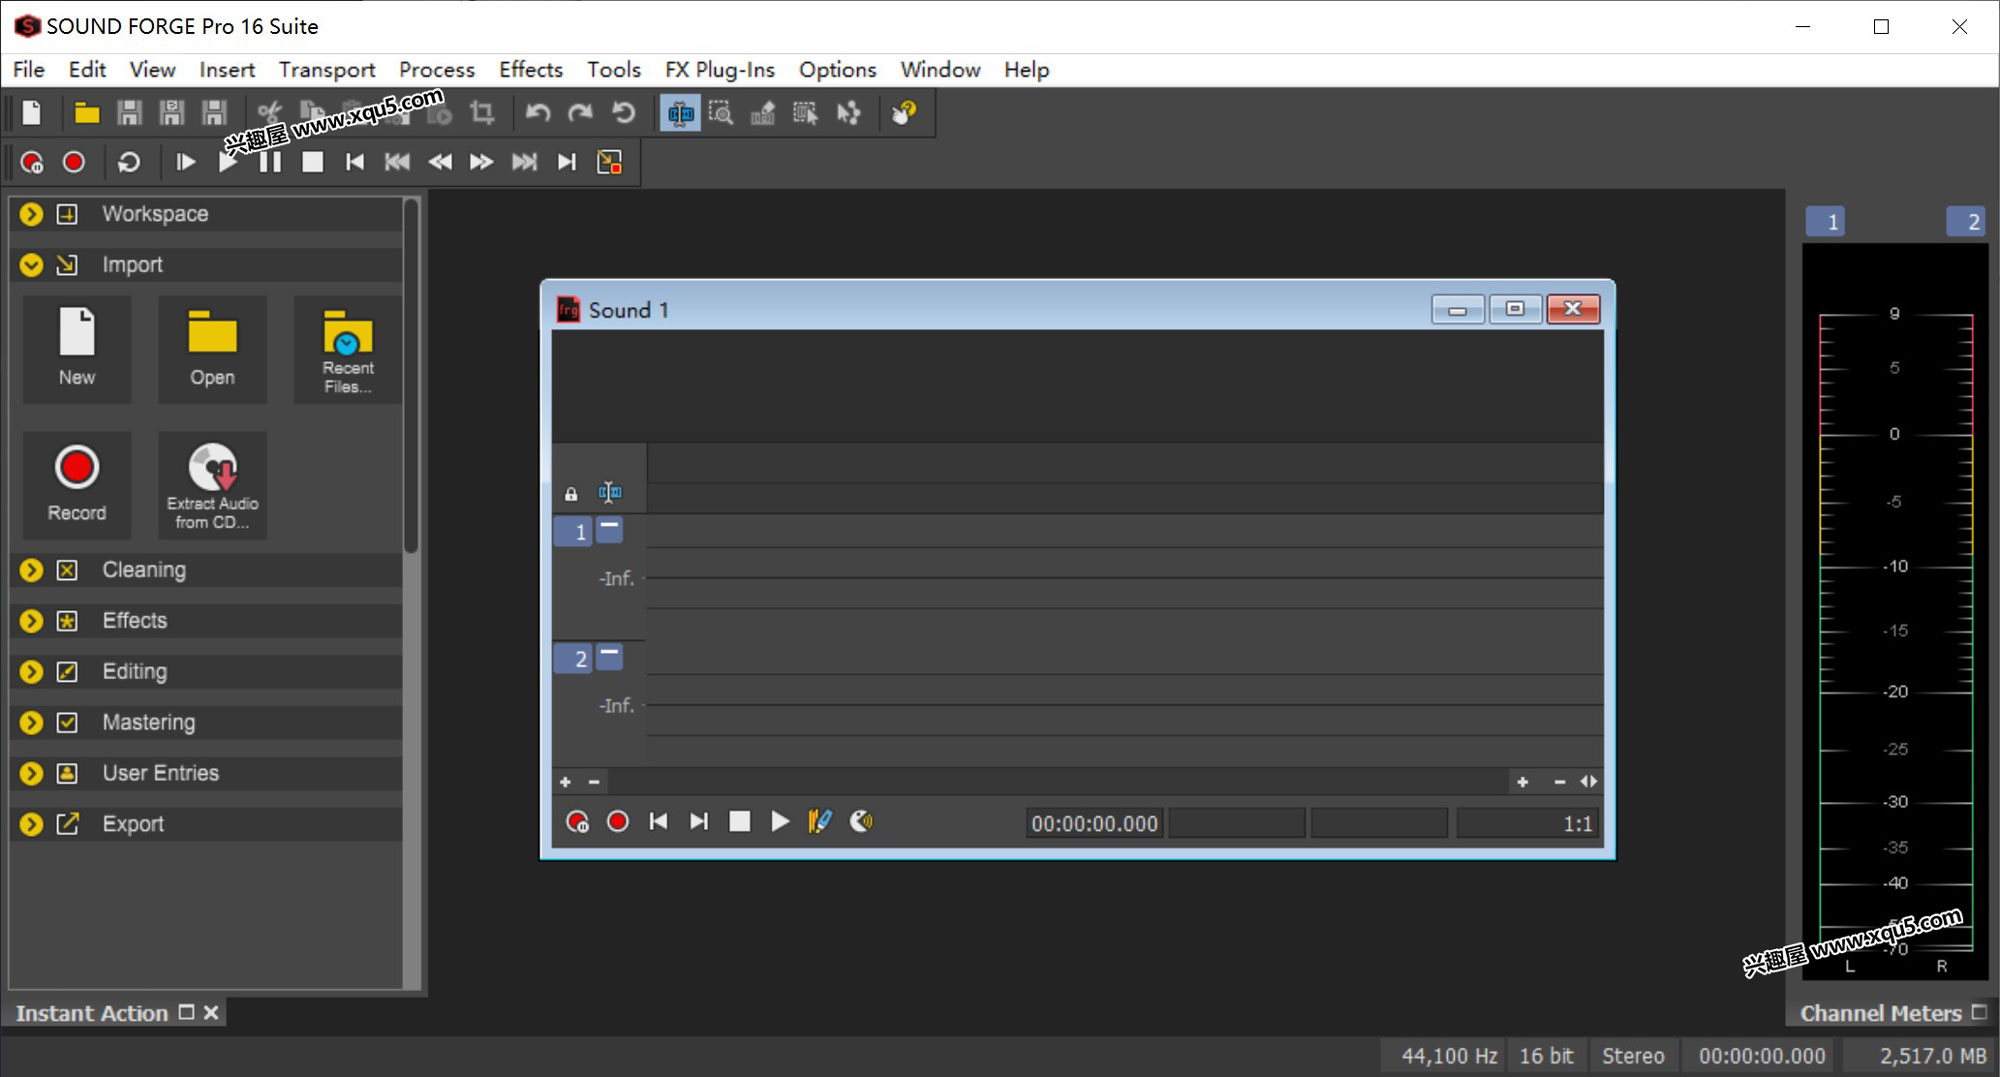Viewport: 2000px width, 1077px height.
Task: Expand the User Entries section
Action: pos(31,773)
